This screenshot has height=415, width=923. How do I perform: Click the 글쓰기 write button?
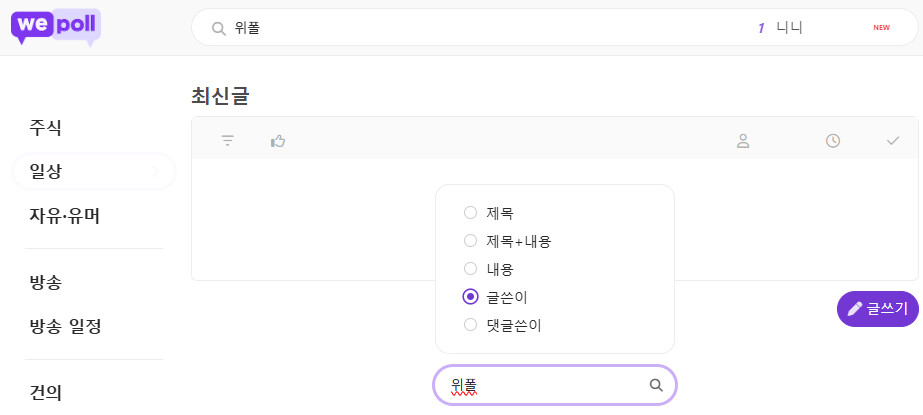(877, 309)
